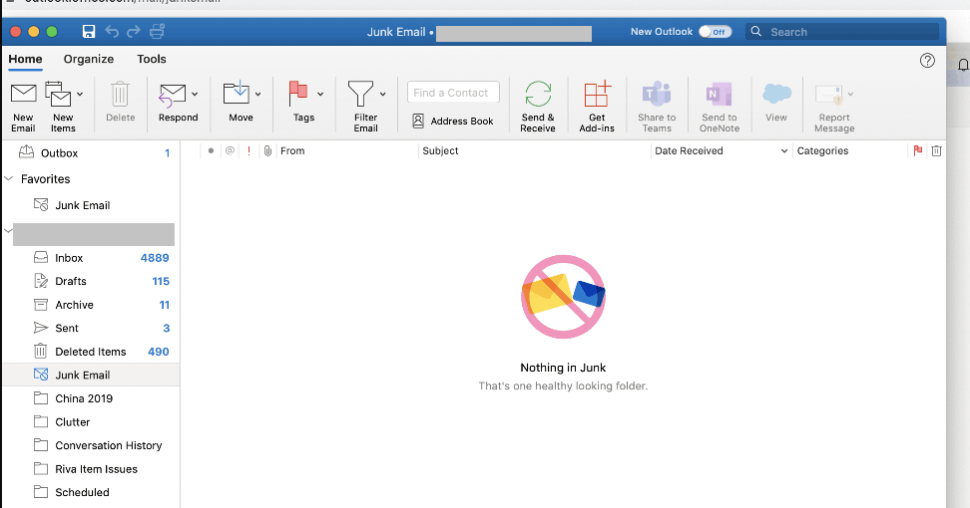This screenshot has height=508, width=970.
Task: Click the Print icon in title bar
Action: click(x=157, y=32)
